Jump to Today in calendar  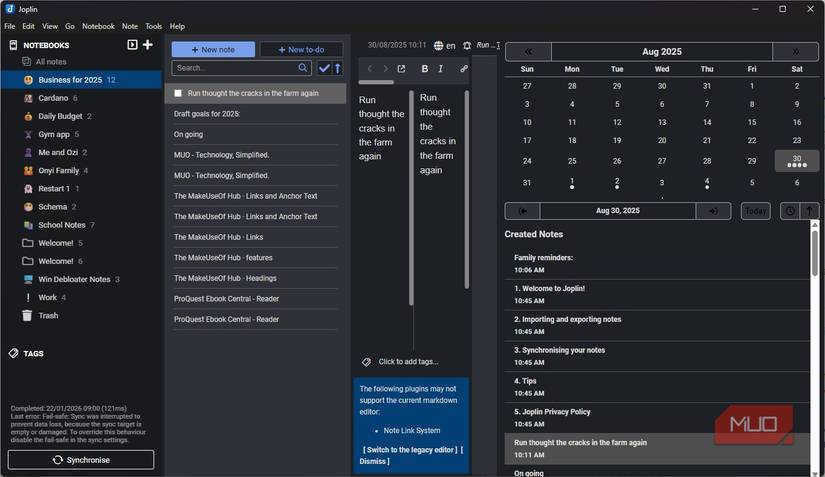756,211
